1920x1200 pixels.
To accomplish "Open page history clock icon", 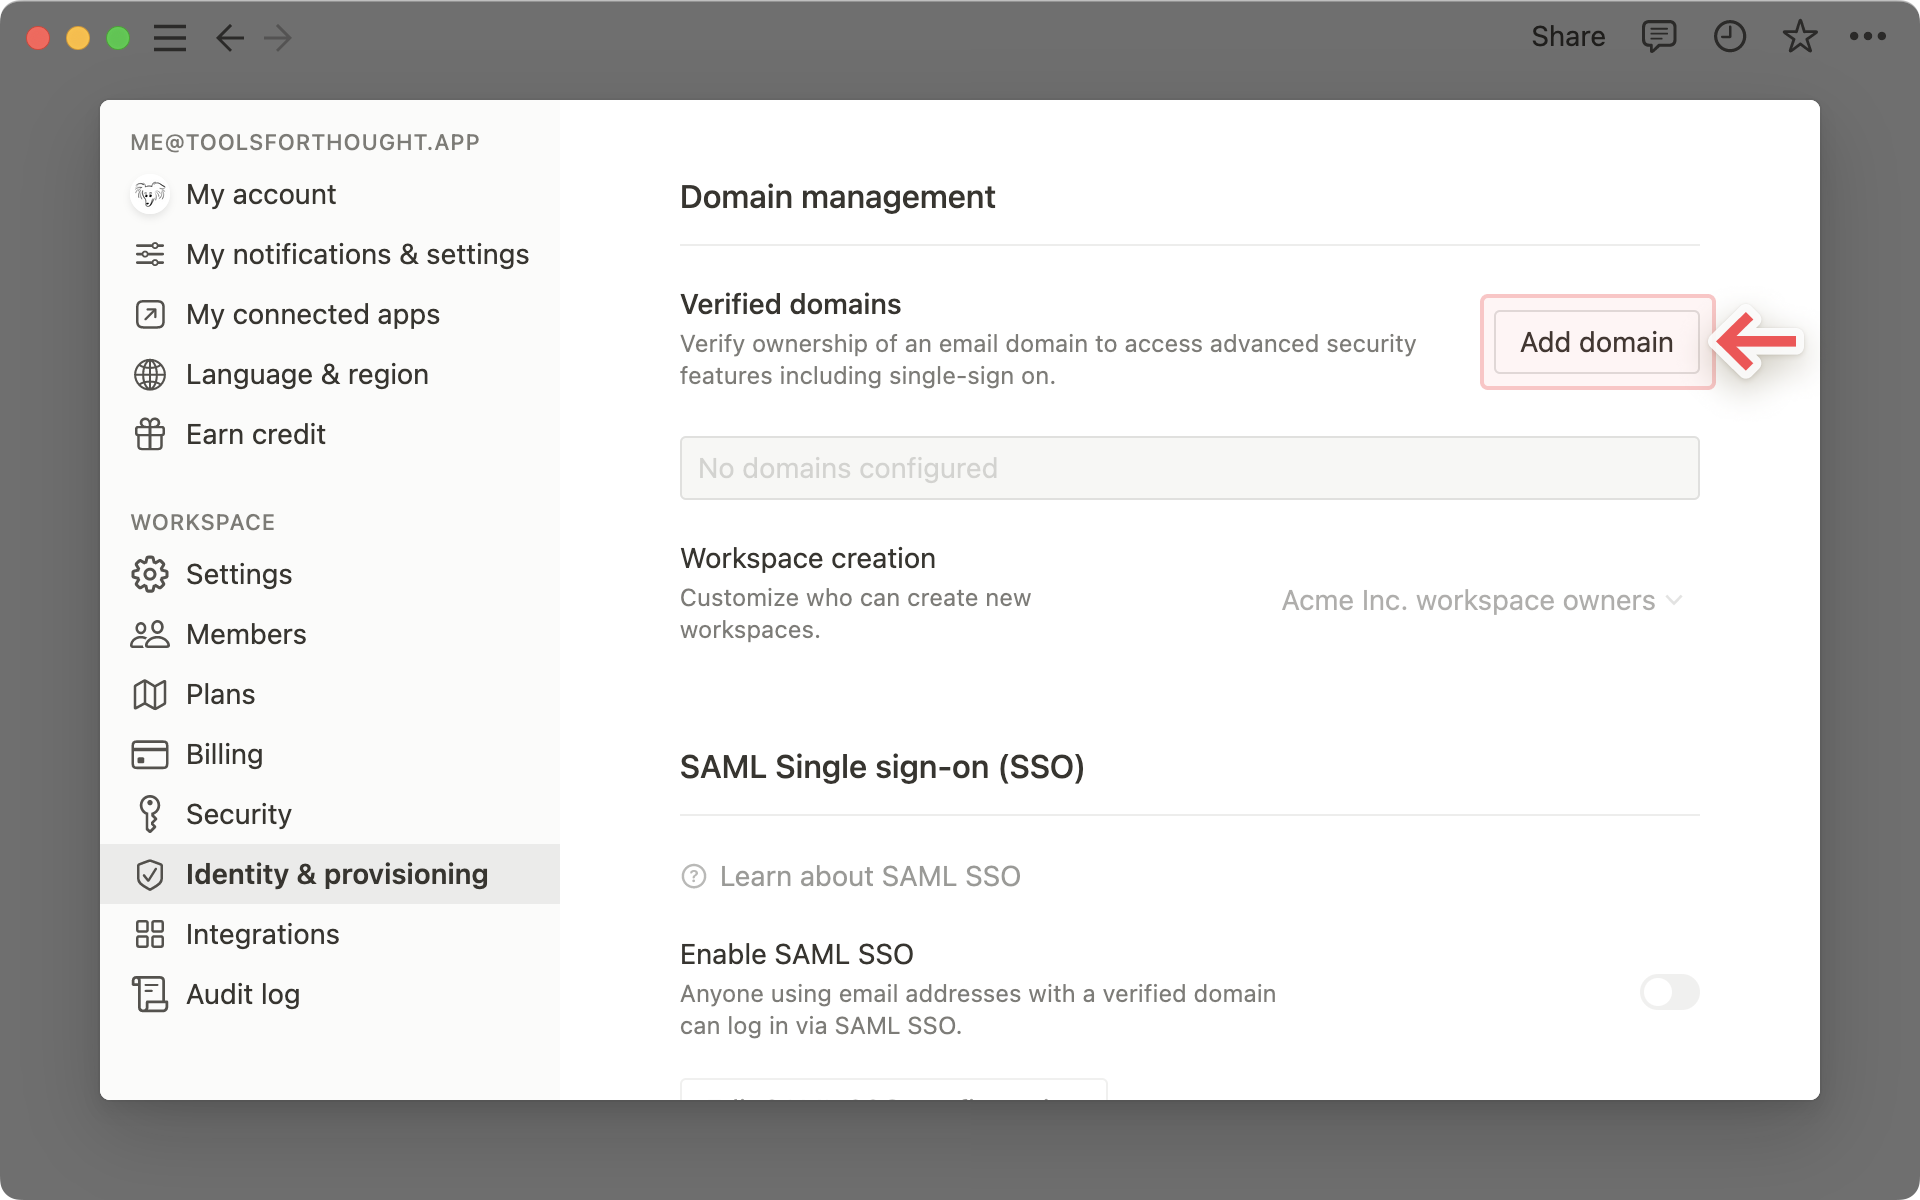I will click(1729, 37).
